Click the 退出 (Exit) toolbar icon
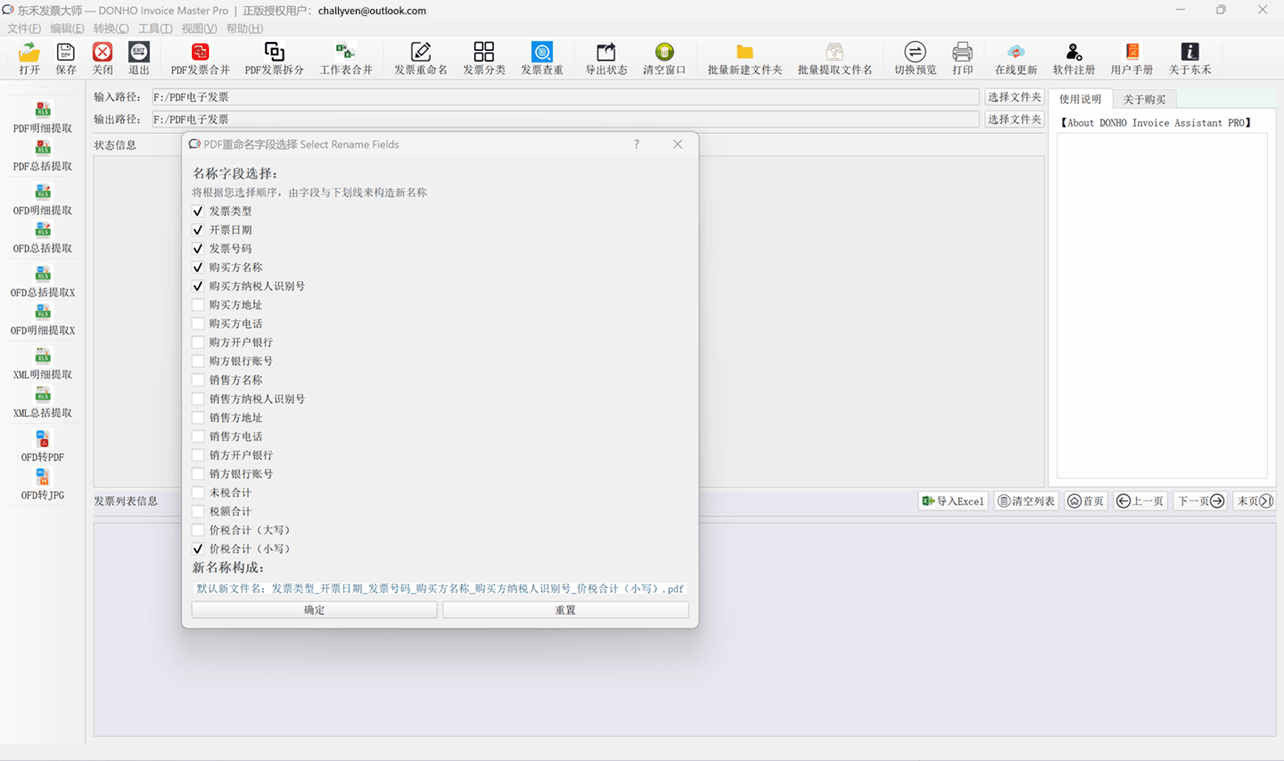Viewport: 1284px width, 761px height. [x=139, y=59]
